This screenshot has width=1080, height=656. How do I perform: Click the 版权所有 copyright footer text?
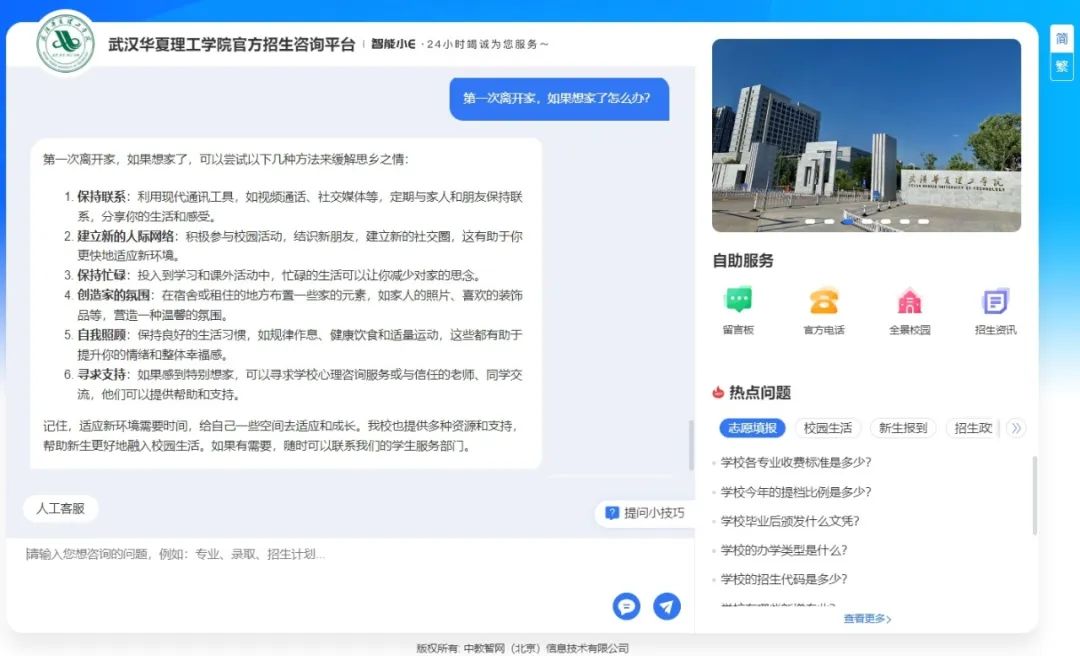pos(522,648)
